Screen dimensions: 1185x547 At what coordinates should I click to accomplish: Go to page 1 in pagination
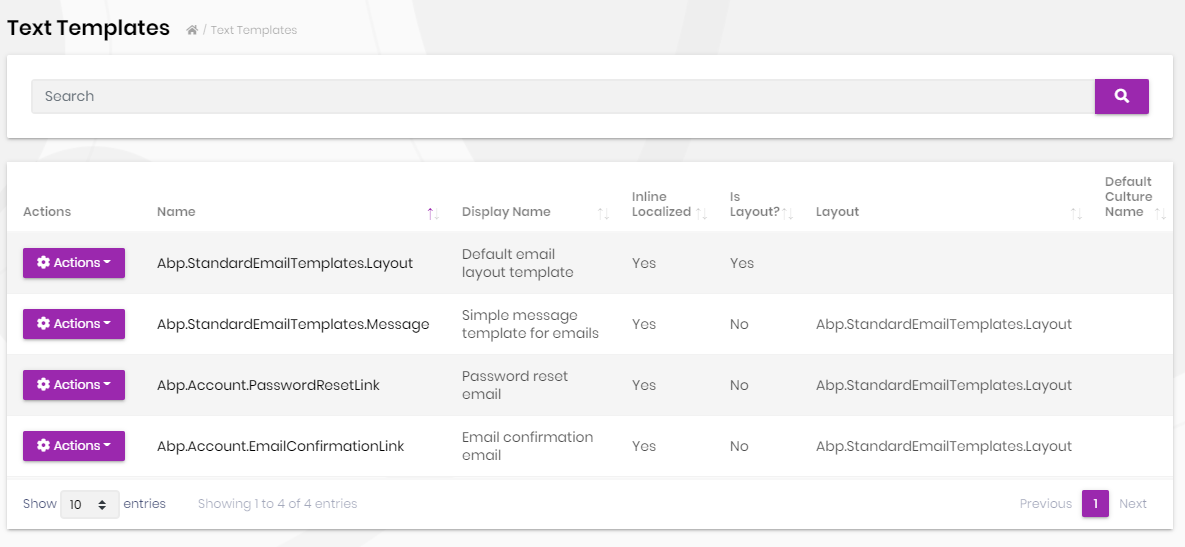coord(1095,504)
